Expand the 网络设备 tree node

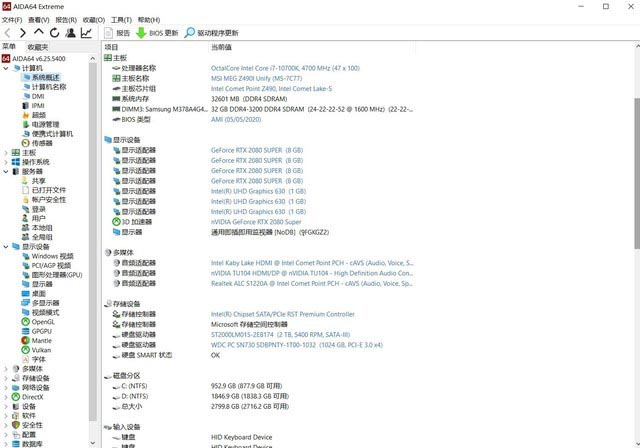[x=6, y=387]
